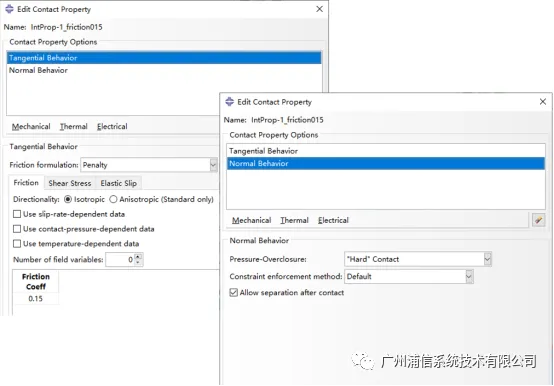Uncheck Allow separation after contact

(234, 292)
